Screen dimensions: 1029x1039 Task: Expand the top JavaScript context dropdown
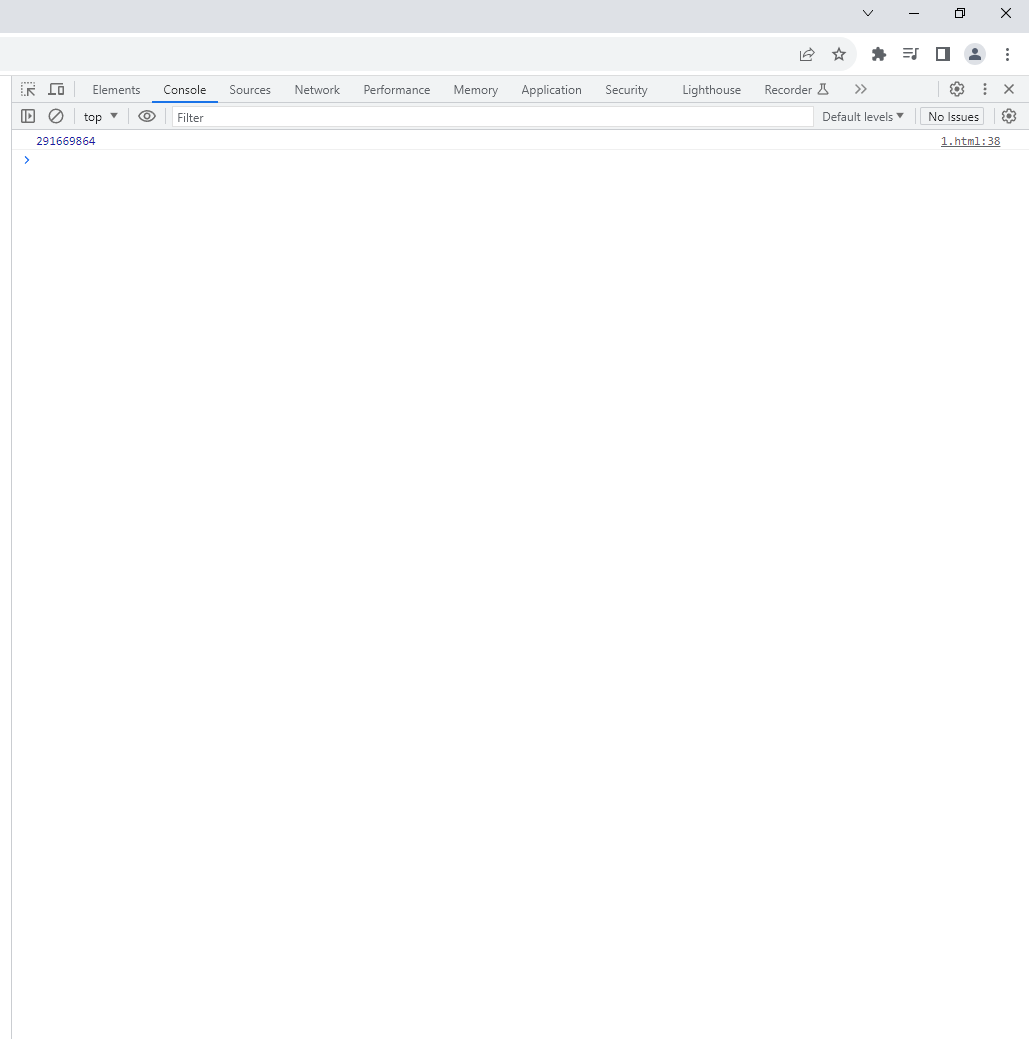pyautogui.click(x=101, y=116)
